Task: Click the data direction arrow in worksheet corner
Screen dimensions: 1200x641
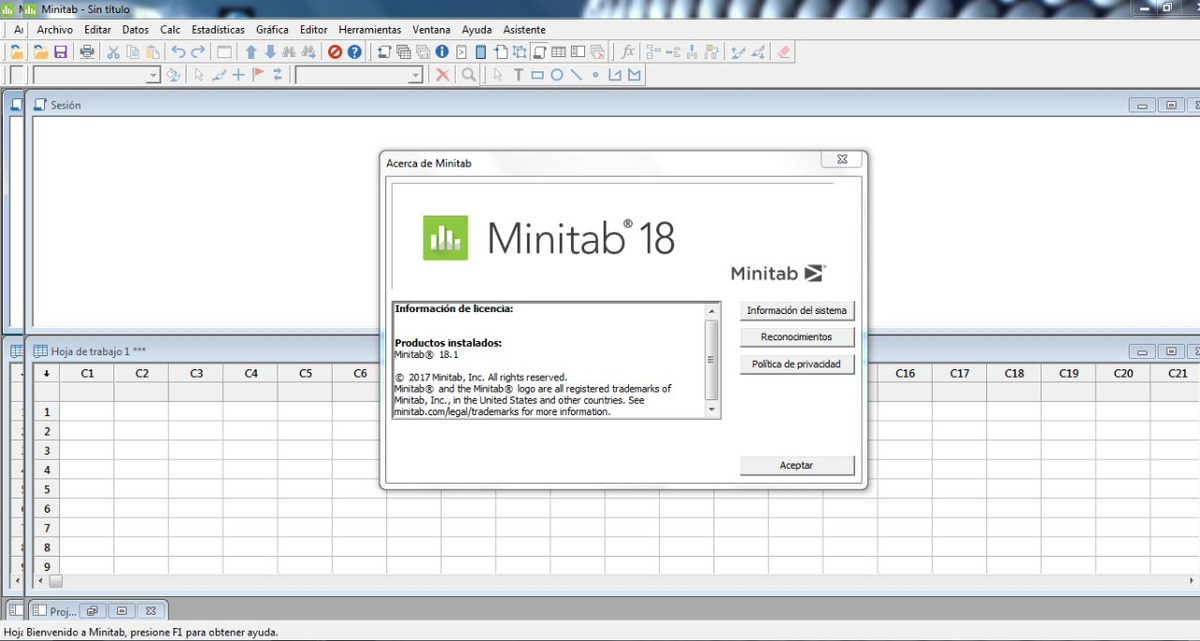Action: click(x=47, y=373)
